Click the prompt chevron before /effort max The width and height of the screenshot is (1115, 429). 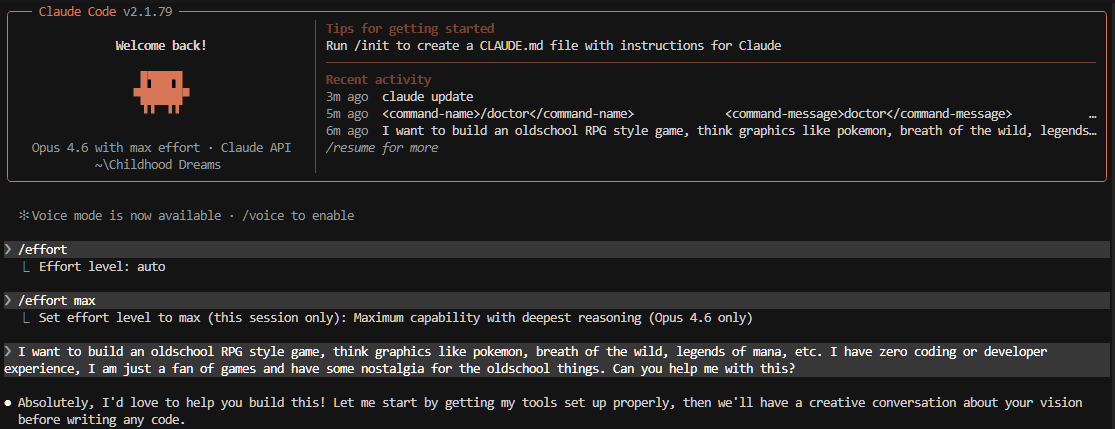(x=8, y=301)
